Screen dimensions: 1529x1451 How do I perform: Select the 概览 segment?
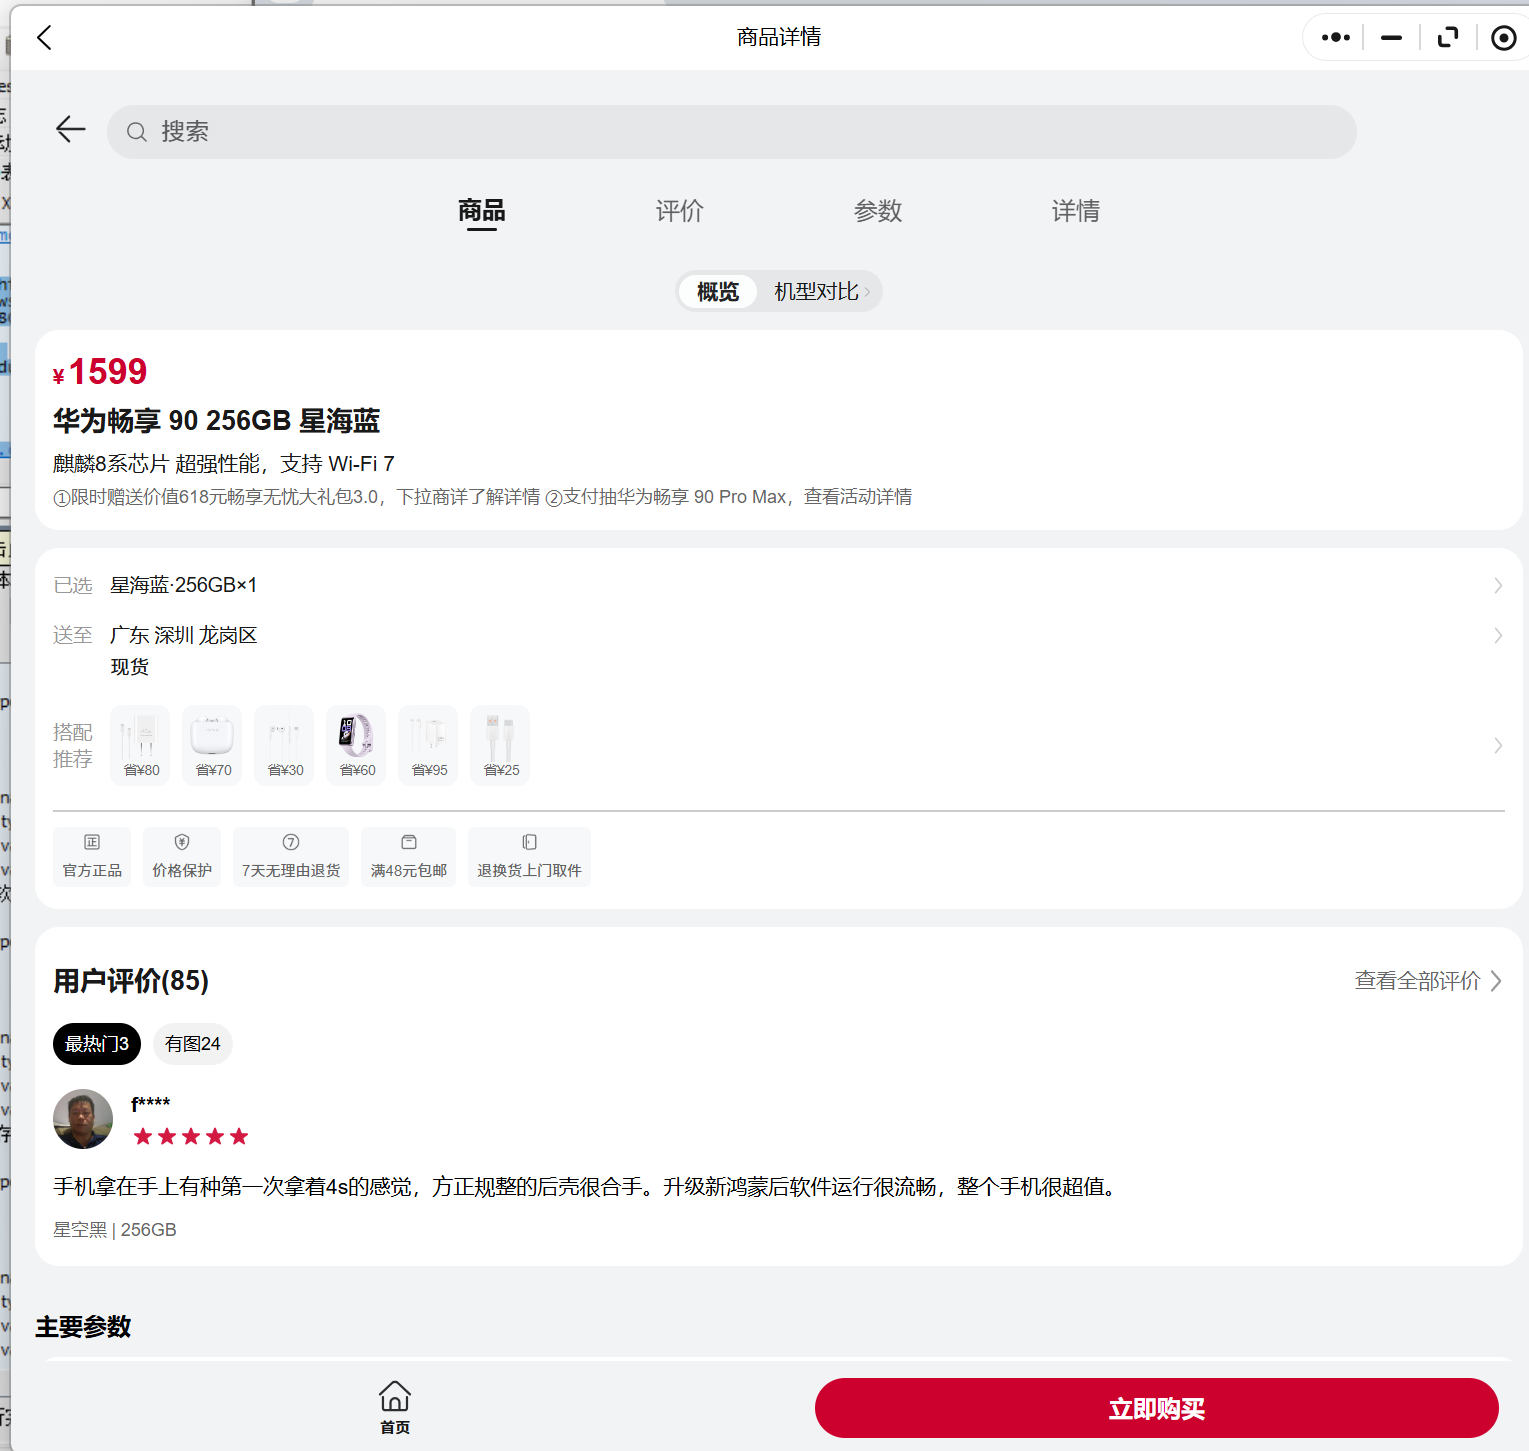coord(717,291)
